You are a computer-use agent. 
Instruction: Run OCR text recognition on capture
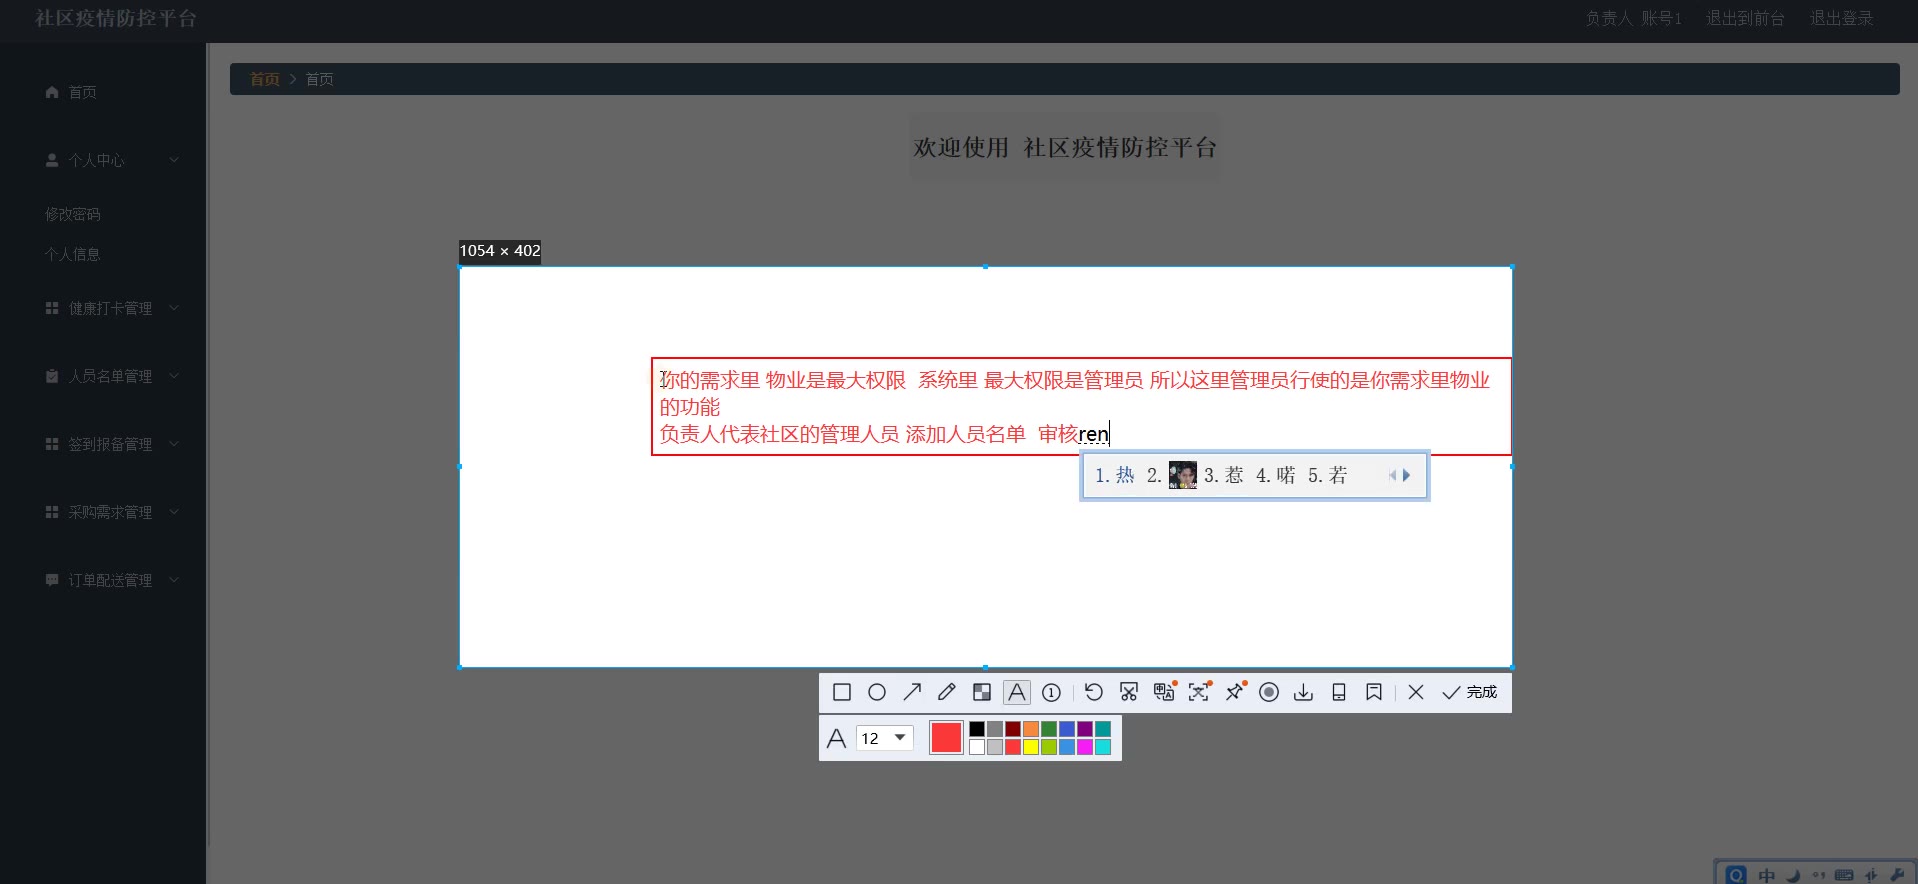coord(1199,692)
